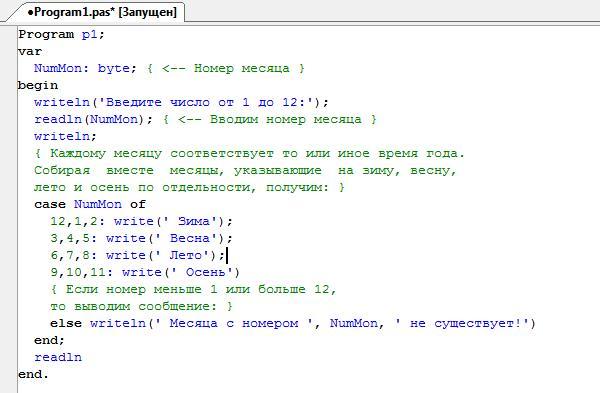The width and height of the screenshot is (600, 393).
Task: Click the '12,1,2: write(' Зима')' line
Action: click(141, 221)
